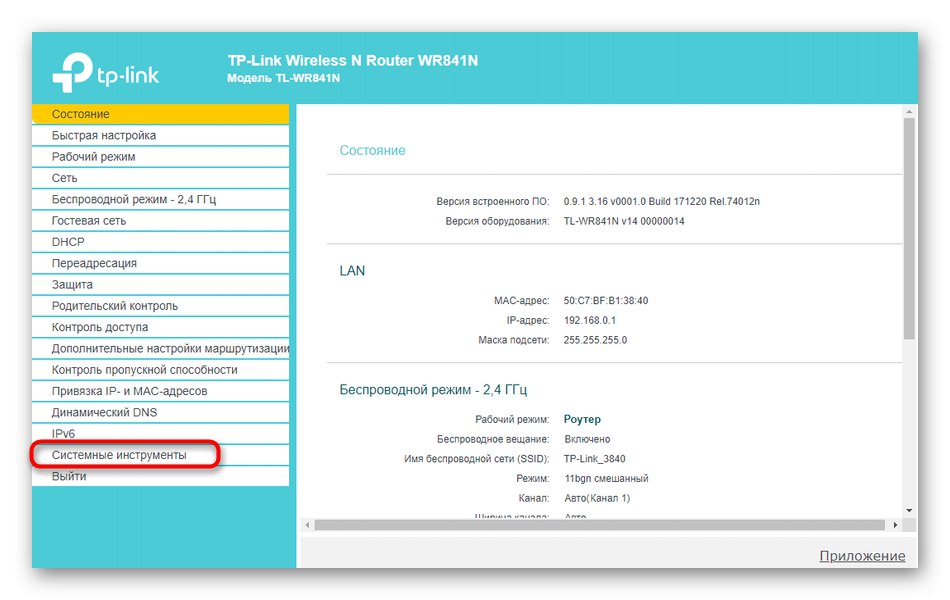Click the SSID value TP-Link_3840
The width and height of the screenshot is (950, 600).
pos(594,459)
